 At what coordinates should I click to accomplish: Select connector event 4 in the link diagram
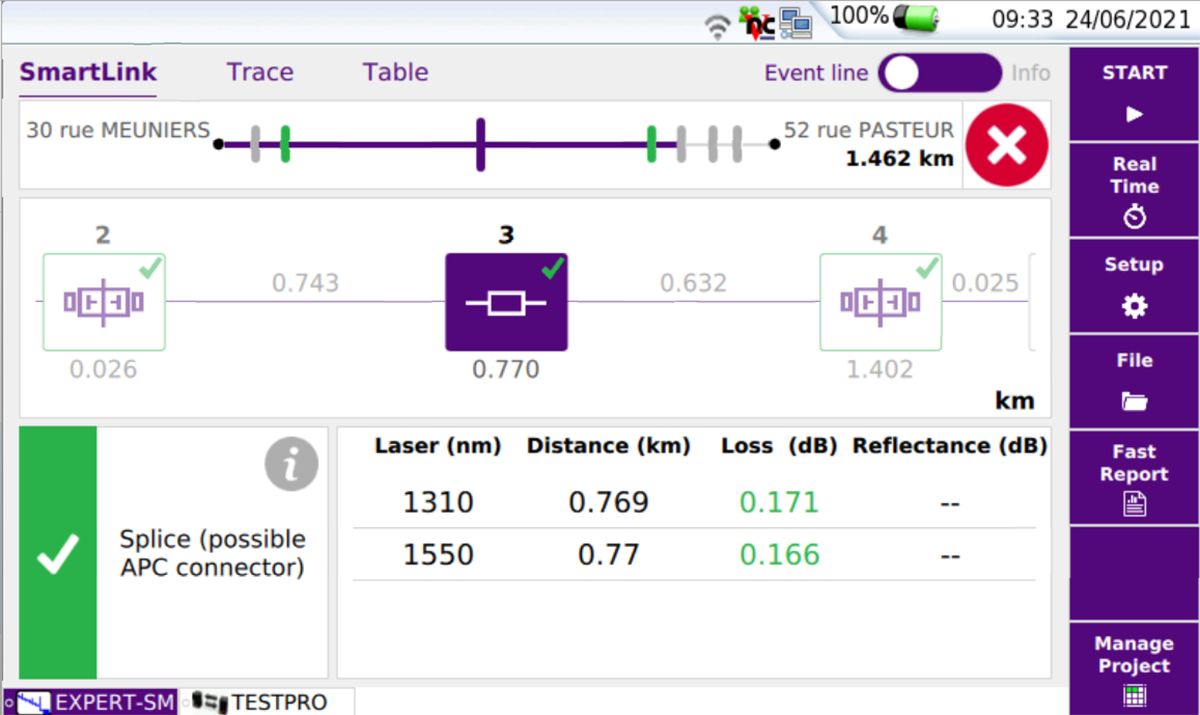tap(880, 301)
